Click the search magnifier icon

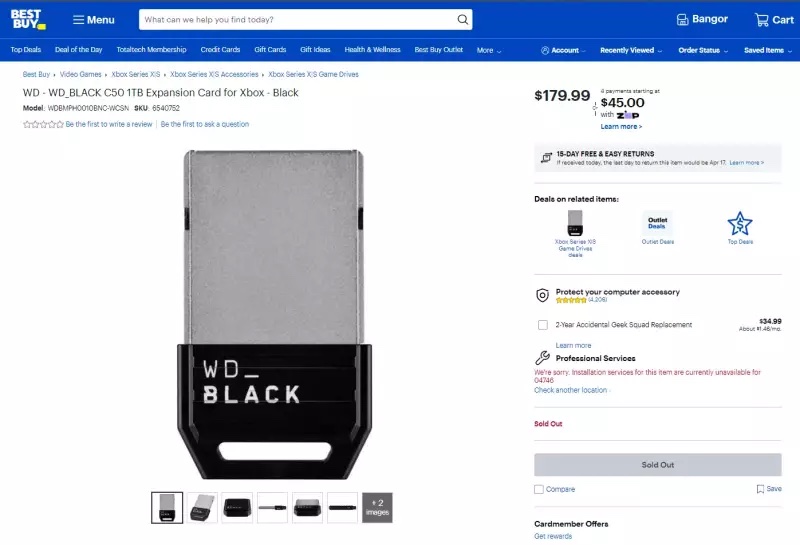(462, 19)
